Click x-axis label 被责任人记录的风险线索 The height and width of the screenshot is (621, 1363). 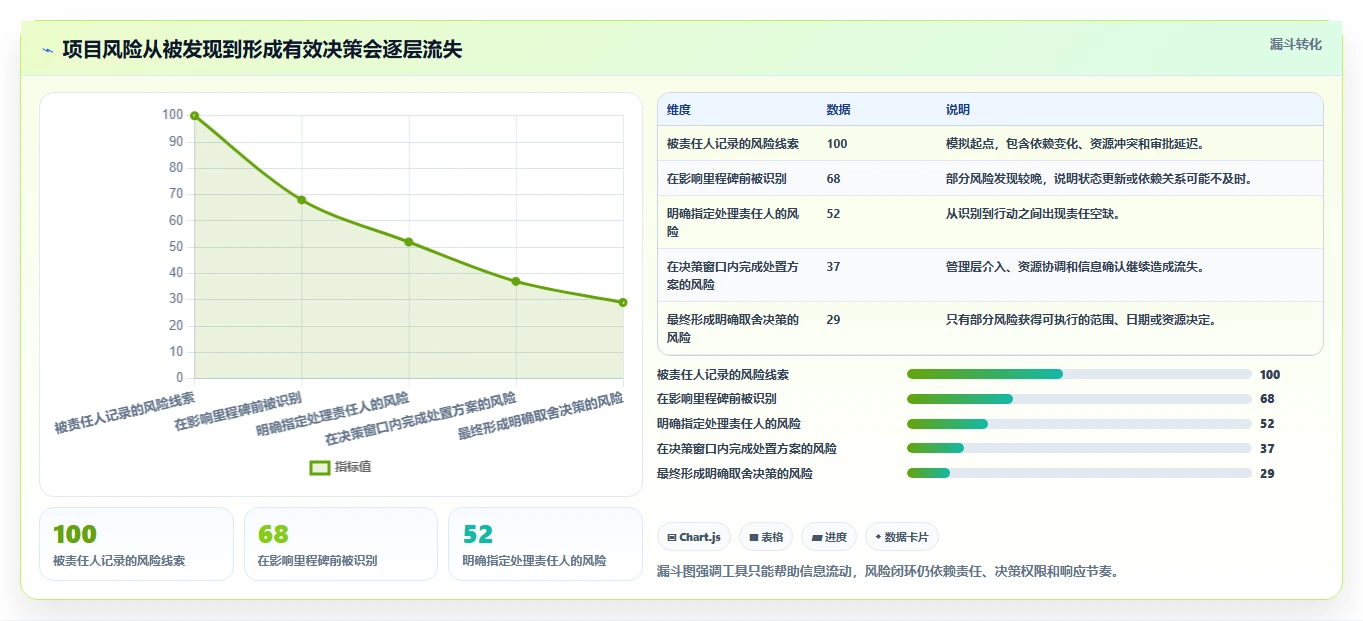(125, 413)
